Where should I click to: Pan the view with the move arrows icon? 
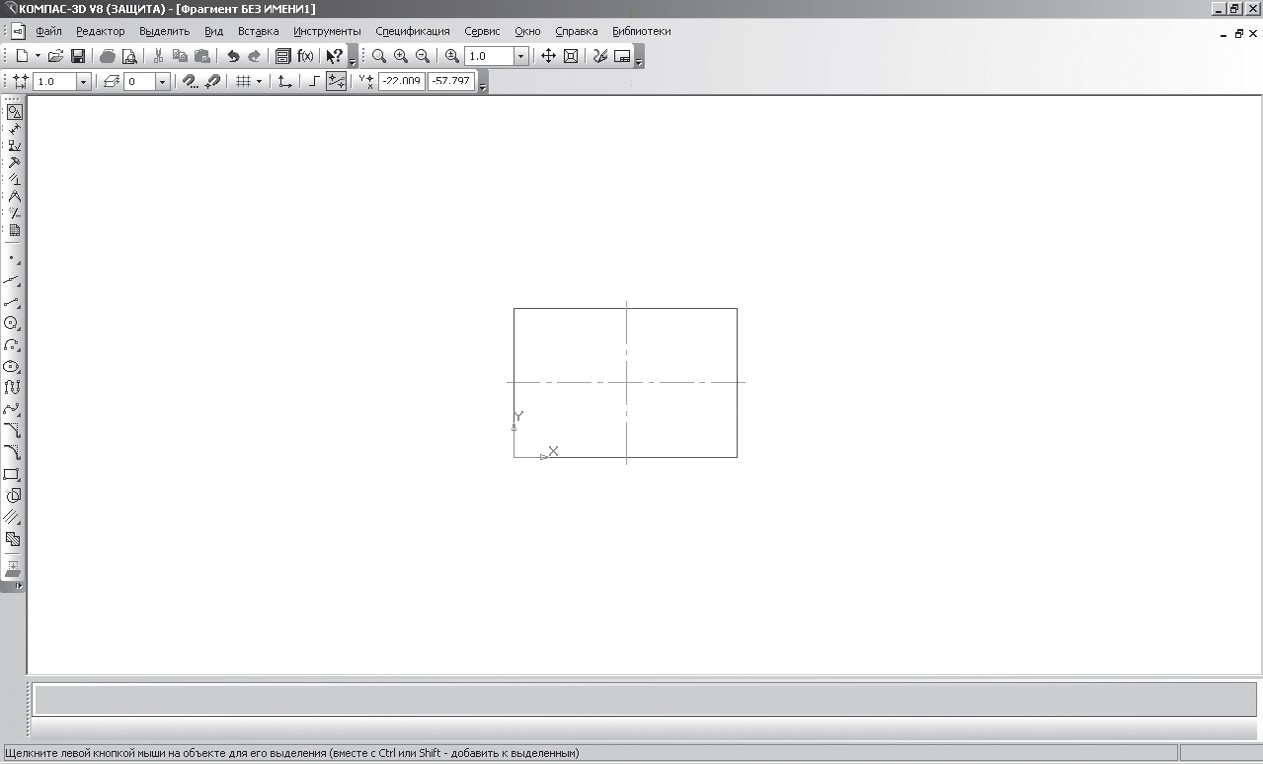coord(548,57)
